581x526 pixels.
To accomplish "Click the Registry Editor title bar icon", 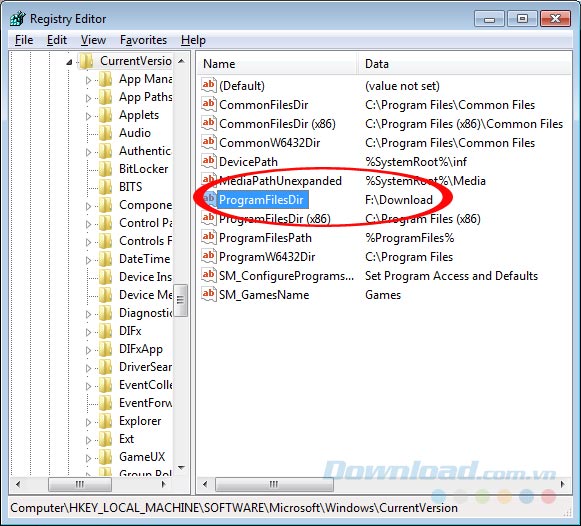I will click(x=17, y=19).
